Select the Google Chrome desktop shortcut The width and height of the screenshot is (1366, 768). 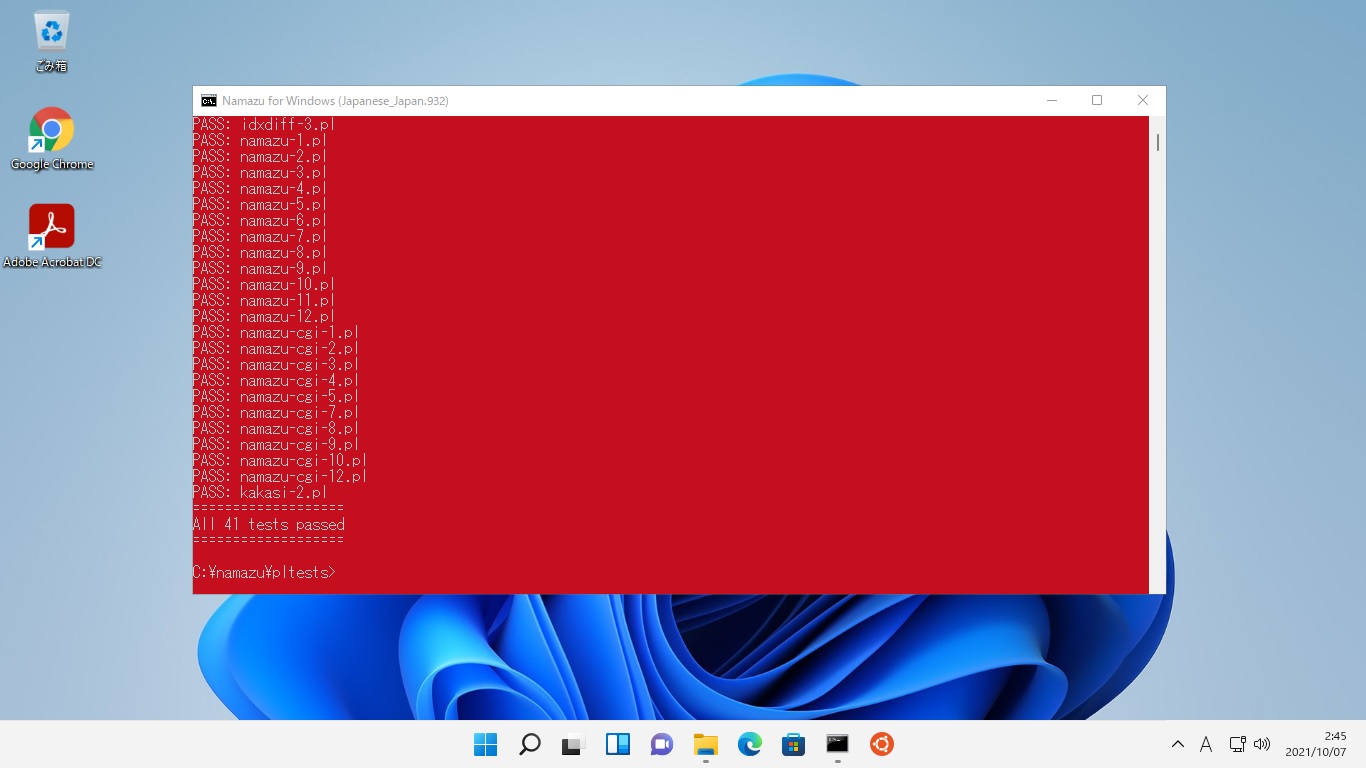[51, 139]
